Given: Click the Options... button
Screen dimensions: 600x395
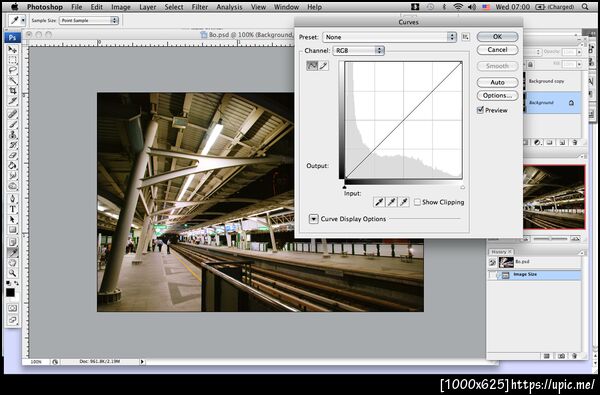Looking at the screenshot, I should [x=497, y=95].
